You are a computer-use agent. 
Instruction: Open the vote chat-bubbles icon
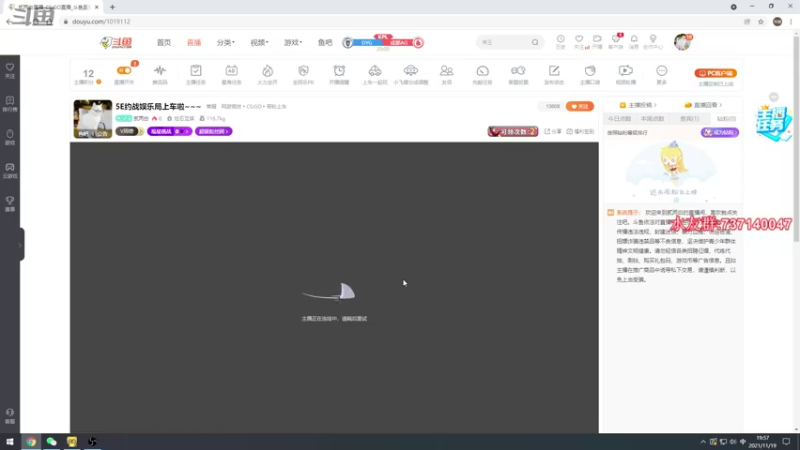click(518, 70)
